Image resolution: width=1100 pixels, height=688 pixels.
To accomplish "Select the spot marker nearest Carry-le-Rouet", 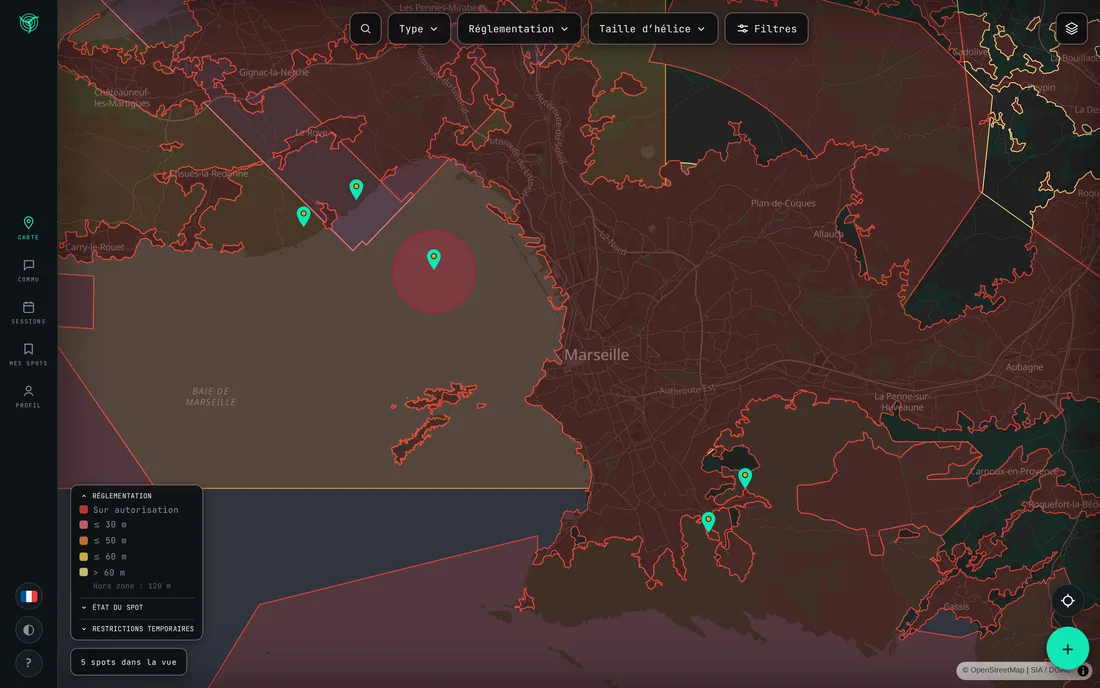I will (x=303, y=215).
